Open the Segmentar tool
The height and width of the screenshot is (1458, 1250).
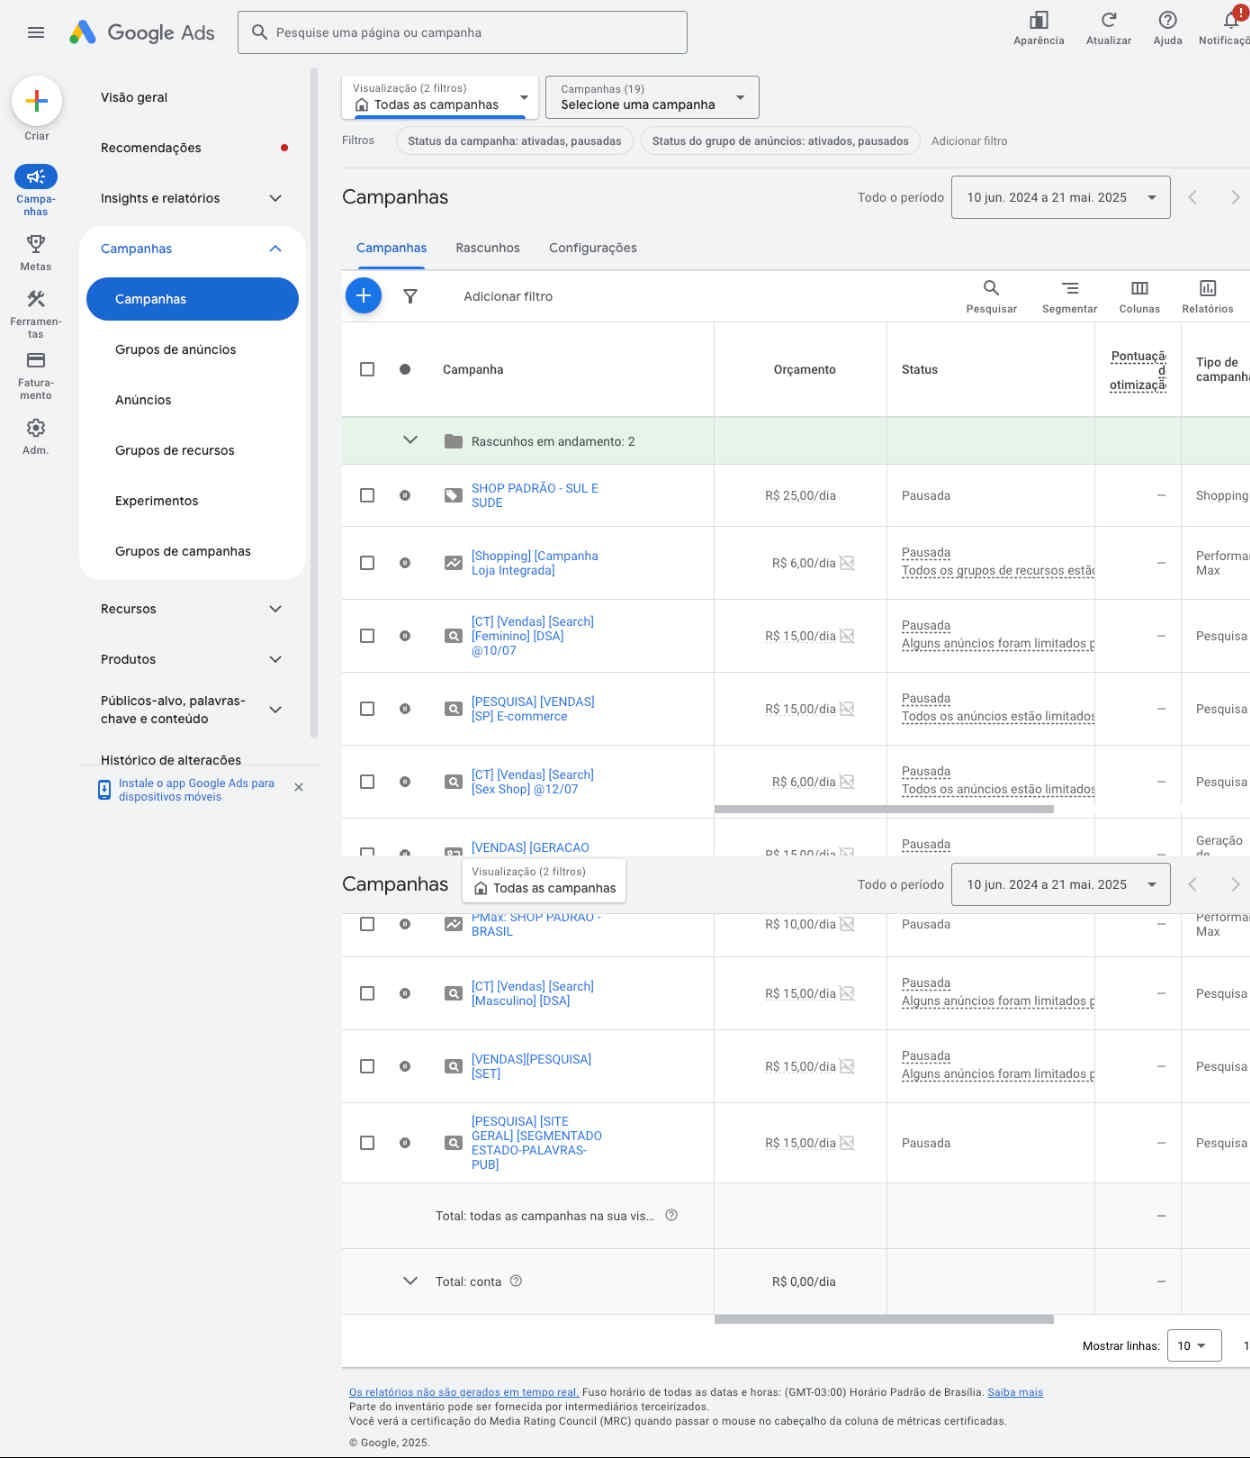pos(1070,288)
